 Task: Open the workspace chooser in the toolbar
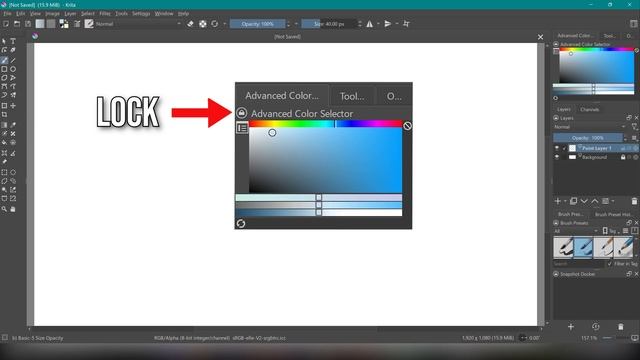634,24
